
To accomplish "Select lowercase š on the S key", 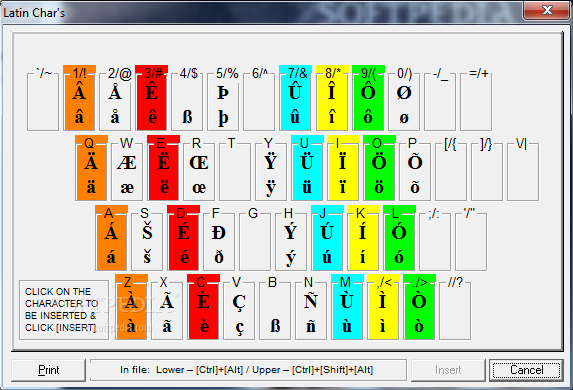I will [x=147, y=257].
